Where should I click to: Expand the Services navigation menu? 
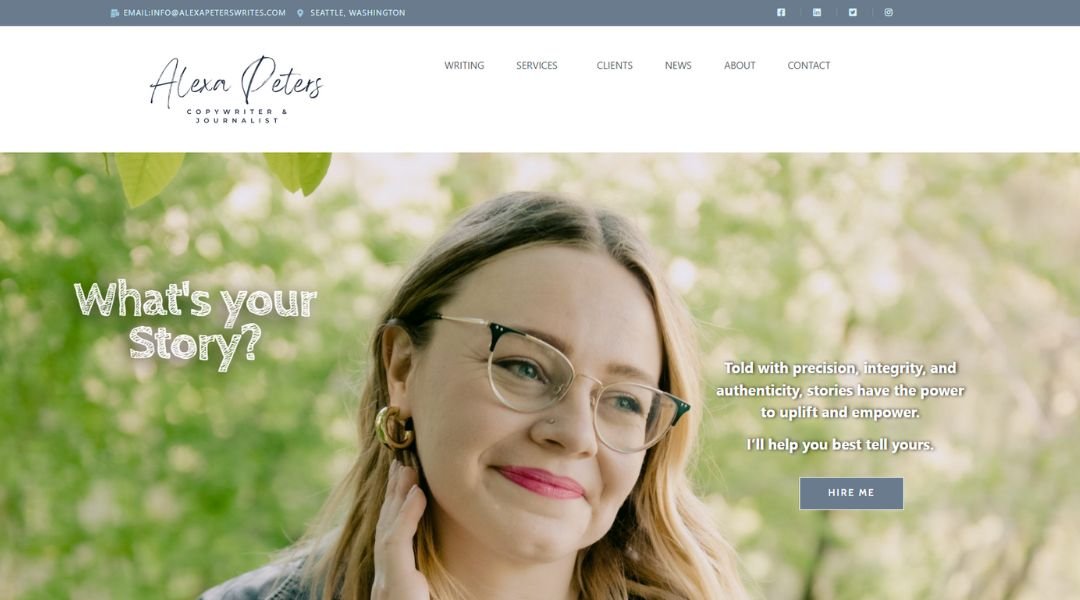(x=537, y=65)
